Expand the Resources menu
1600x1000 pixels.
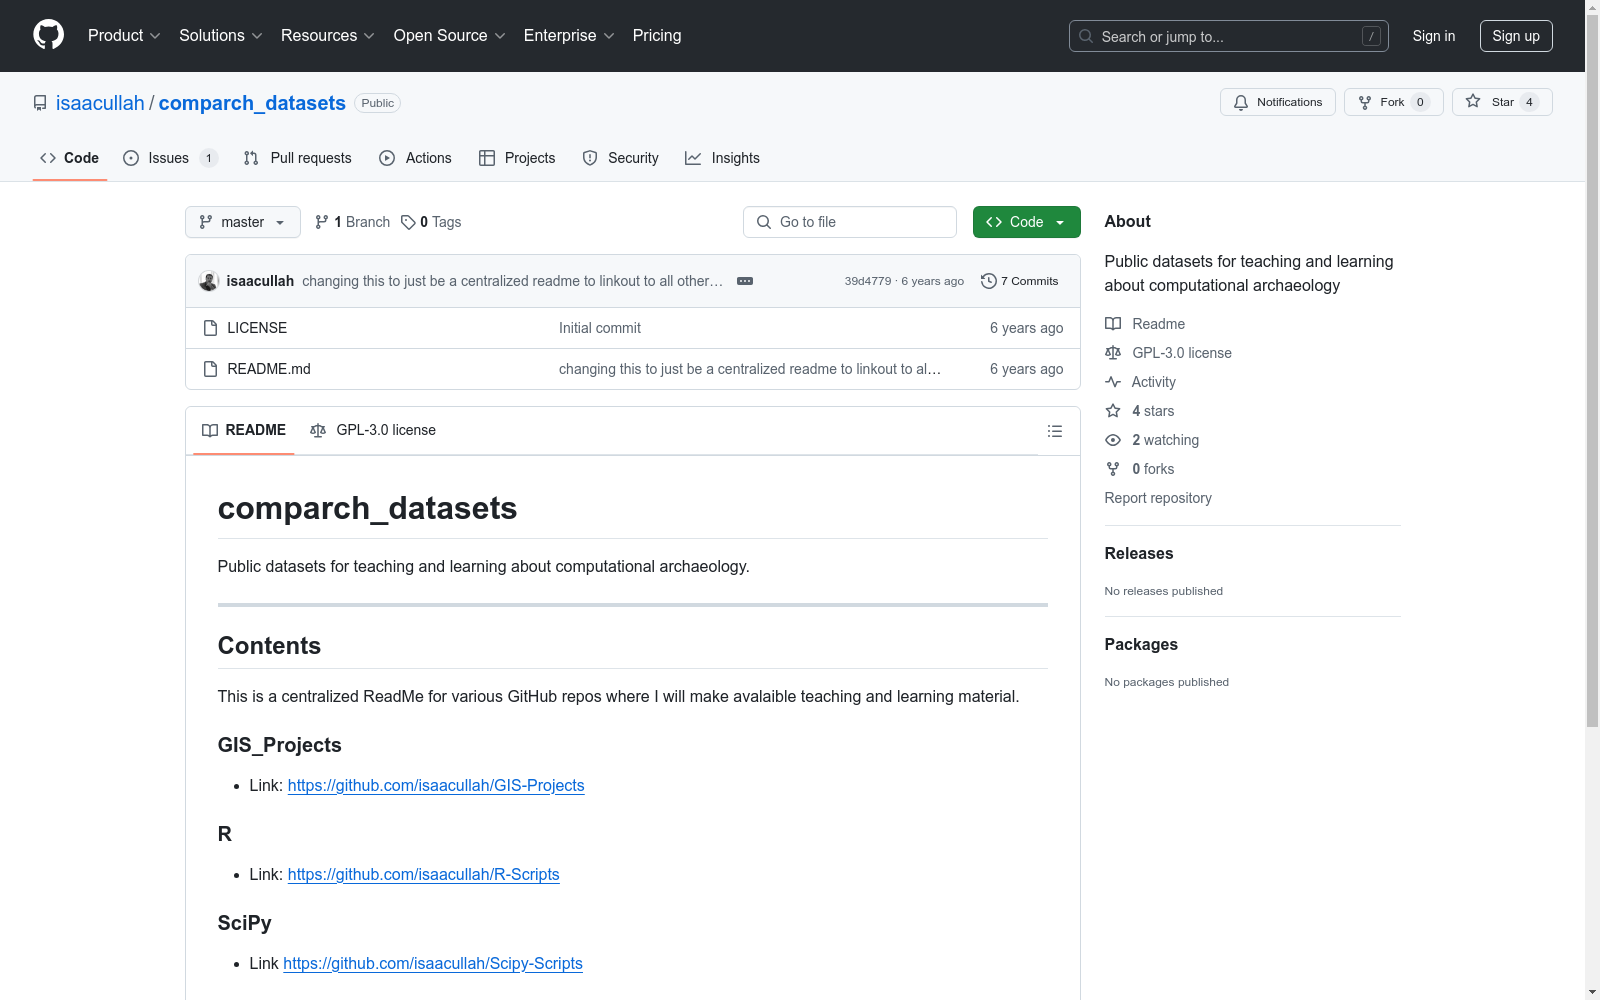click(x=328, y=35)
